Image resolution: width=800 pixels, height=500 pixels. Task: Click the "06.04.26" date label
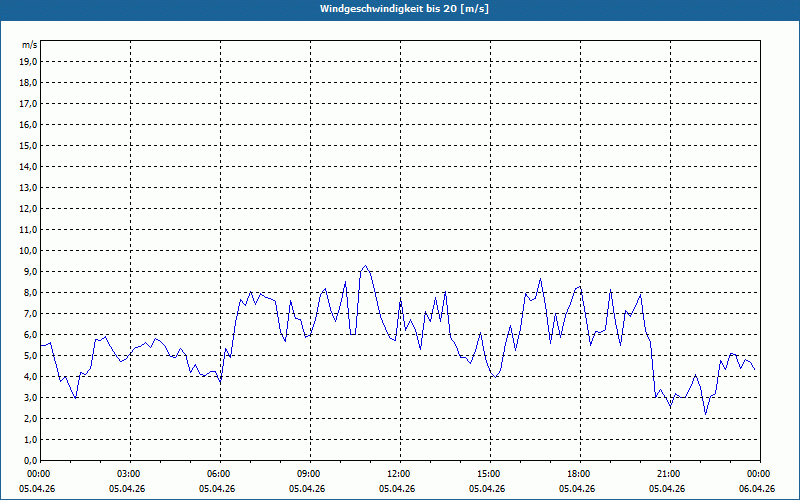pyautogui.click(x=757, y=489)
